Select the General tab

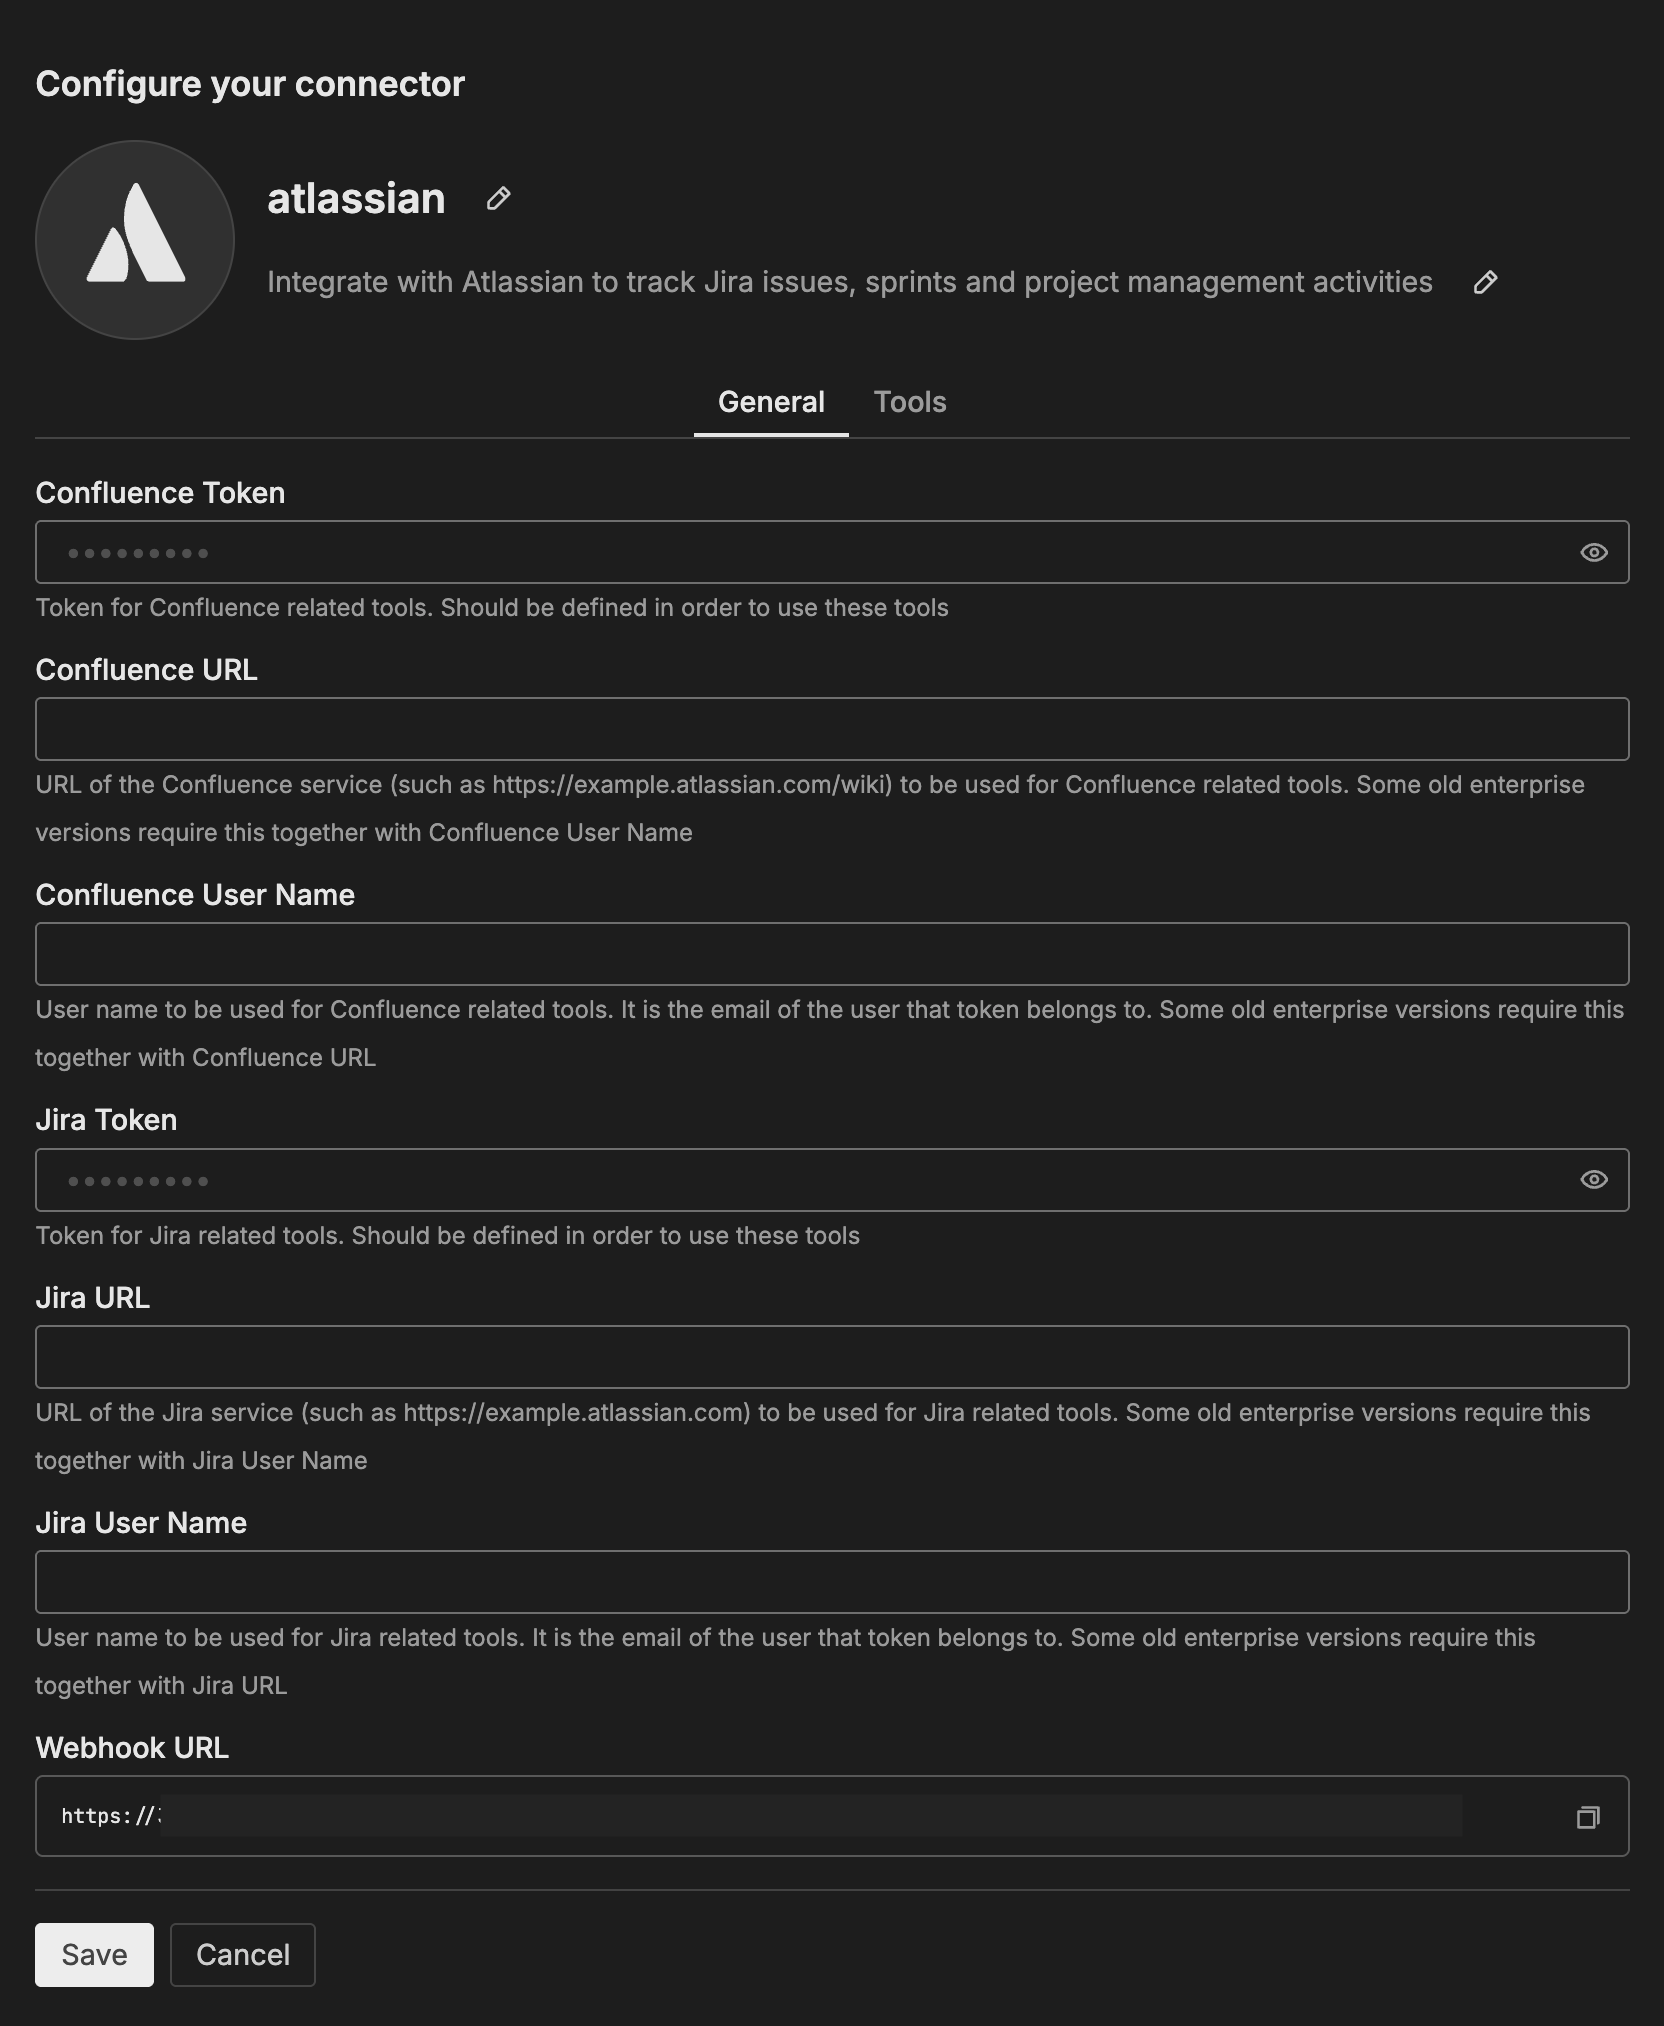[770, 401]
